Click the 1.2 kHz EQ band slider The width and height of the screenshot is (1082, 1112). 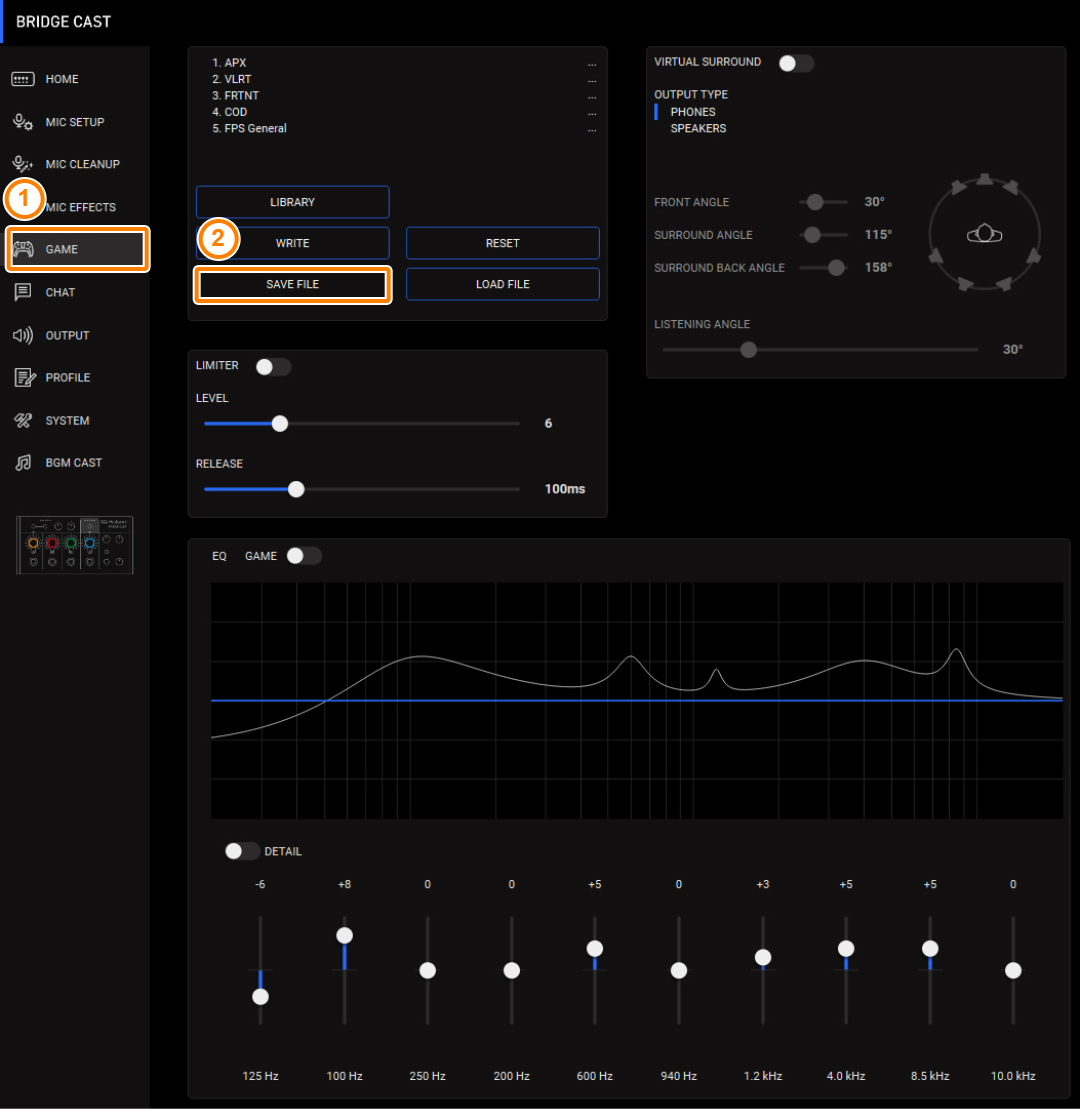763,958
